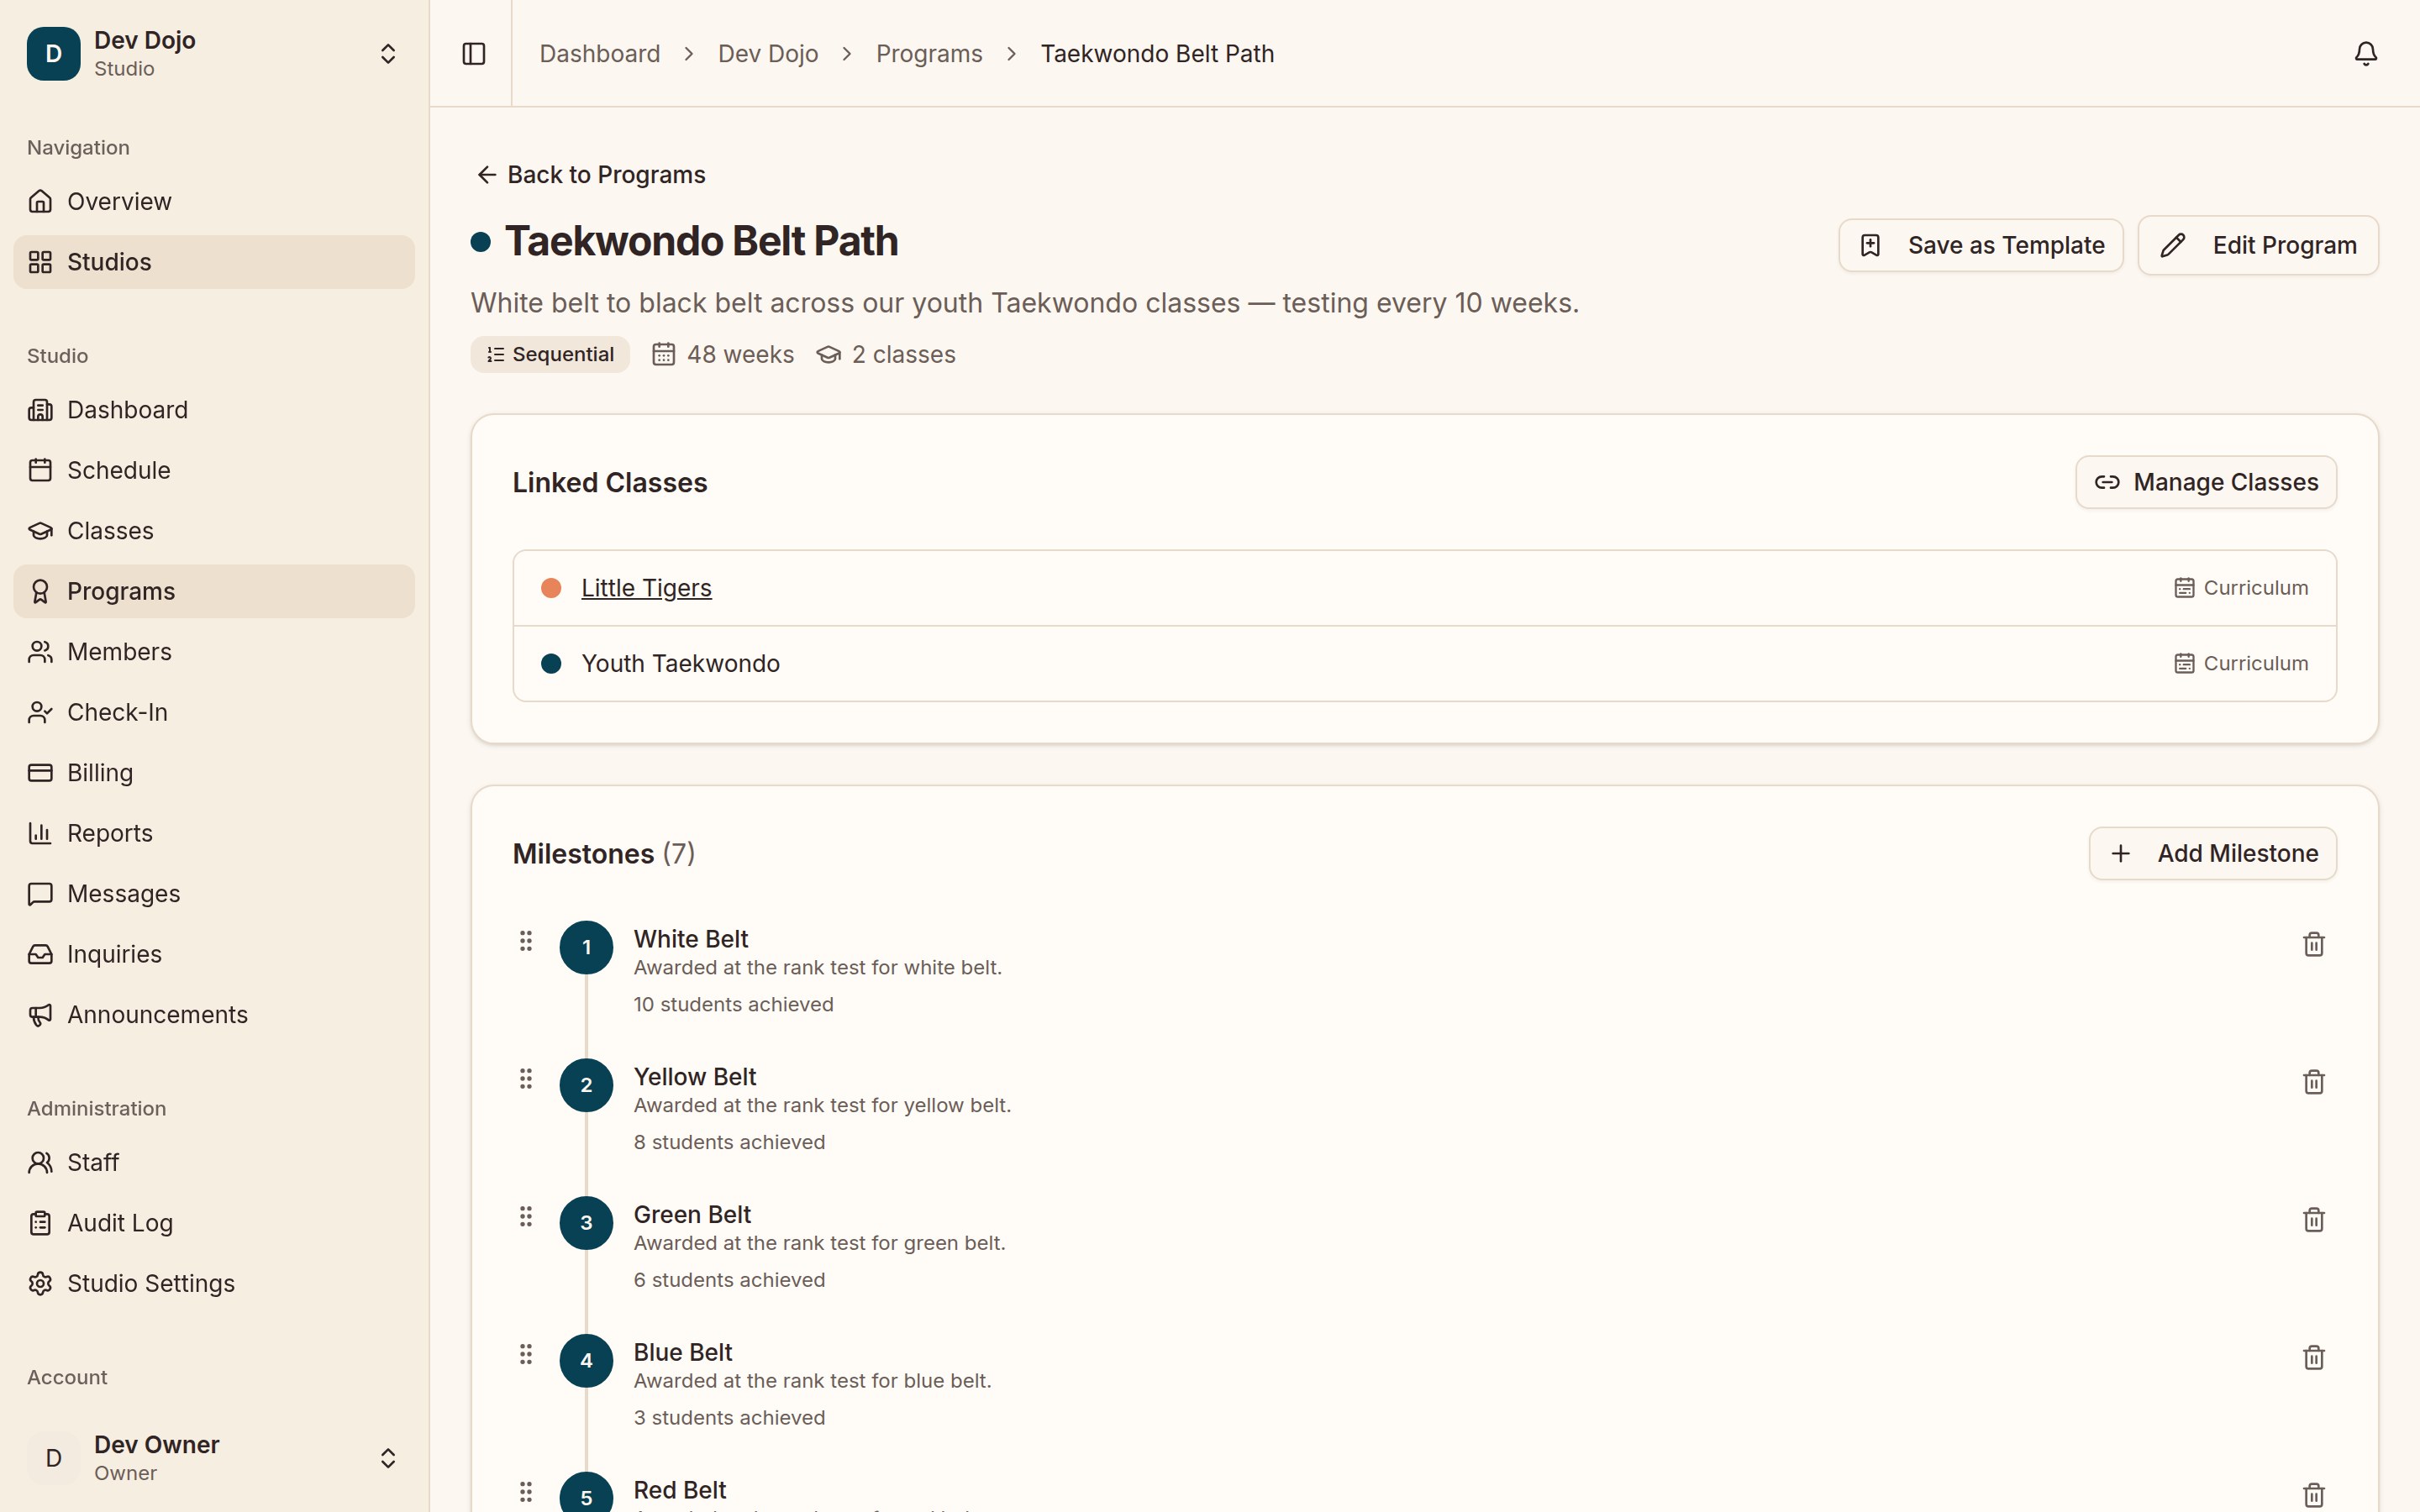Click the Sequential badge

coord(550,354)
